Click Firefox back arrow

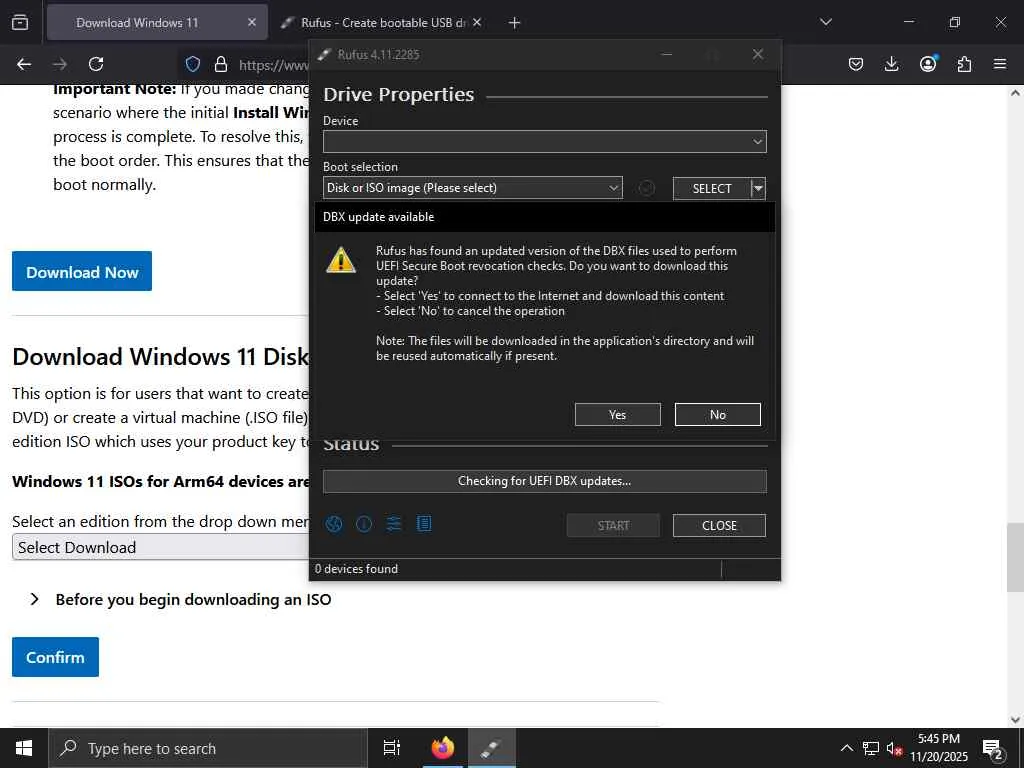24,64
